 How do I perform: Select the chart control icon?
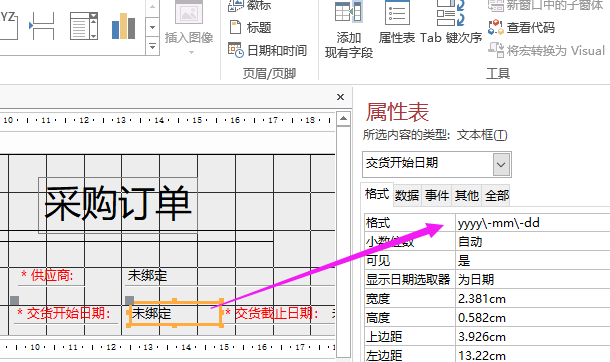click(123, 26)
